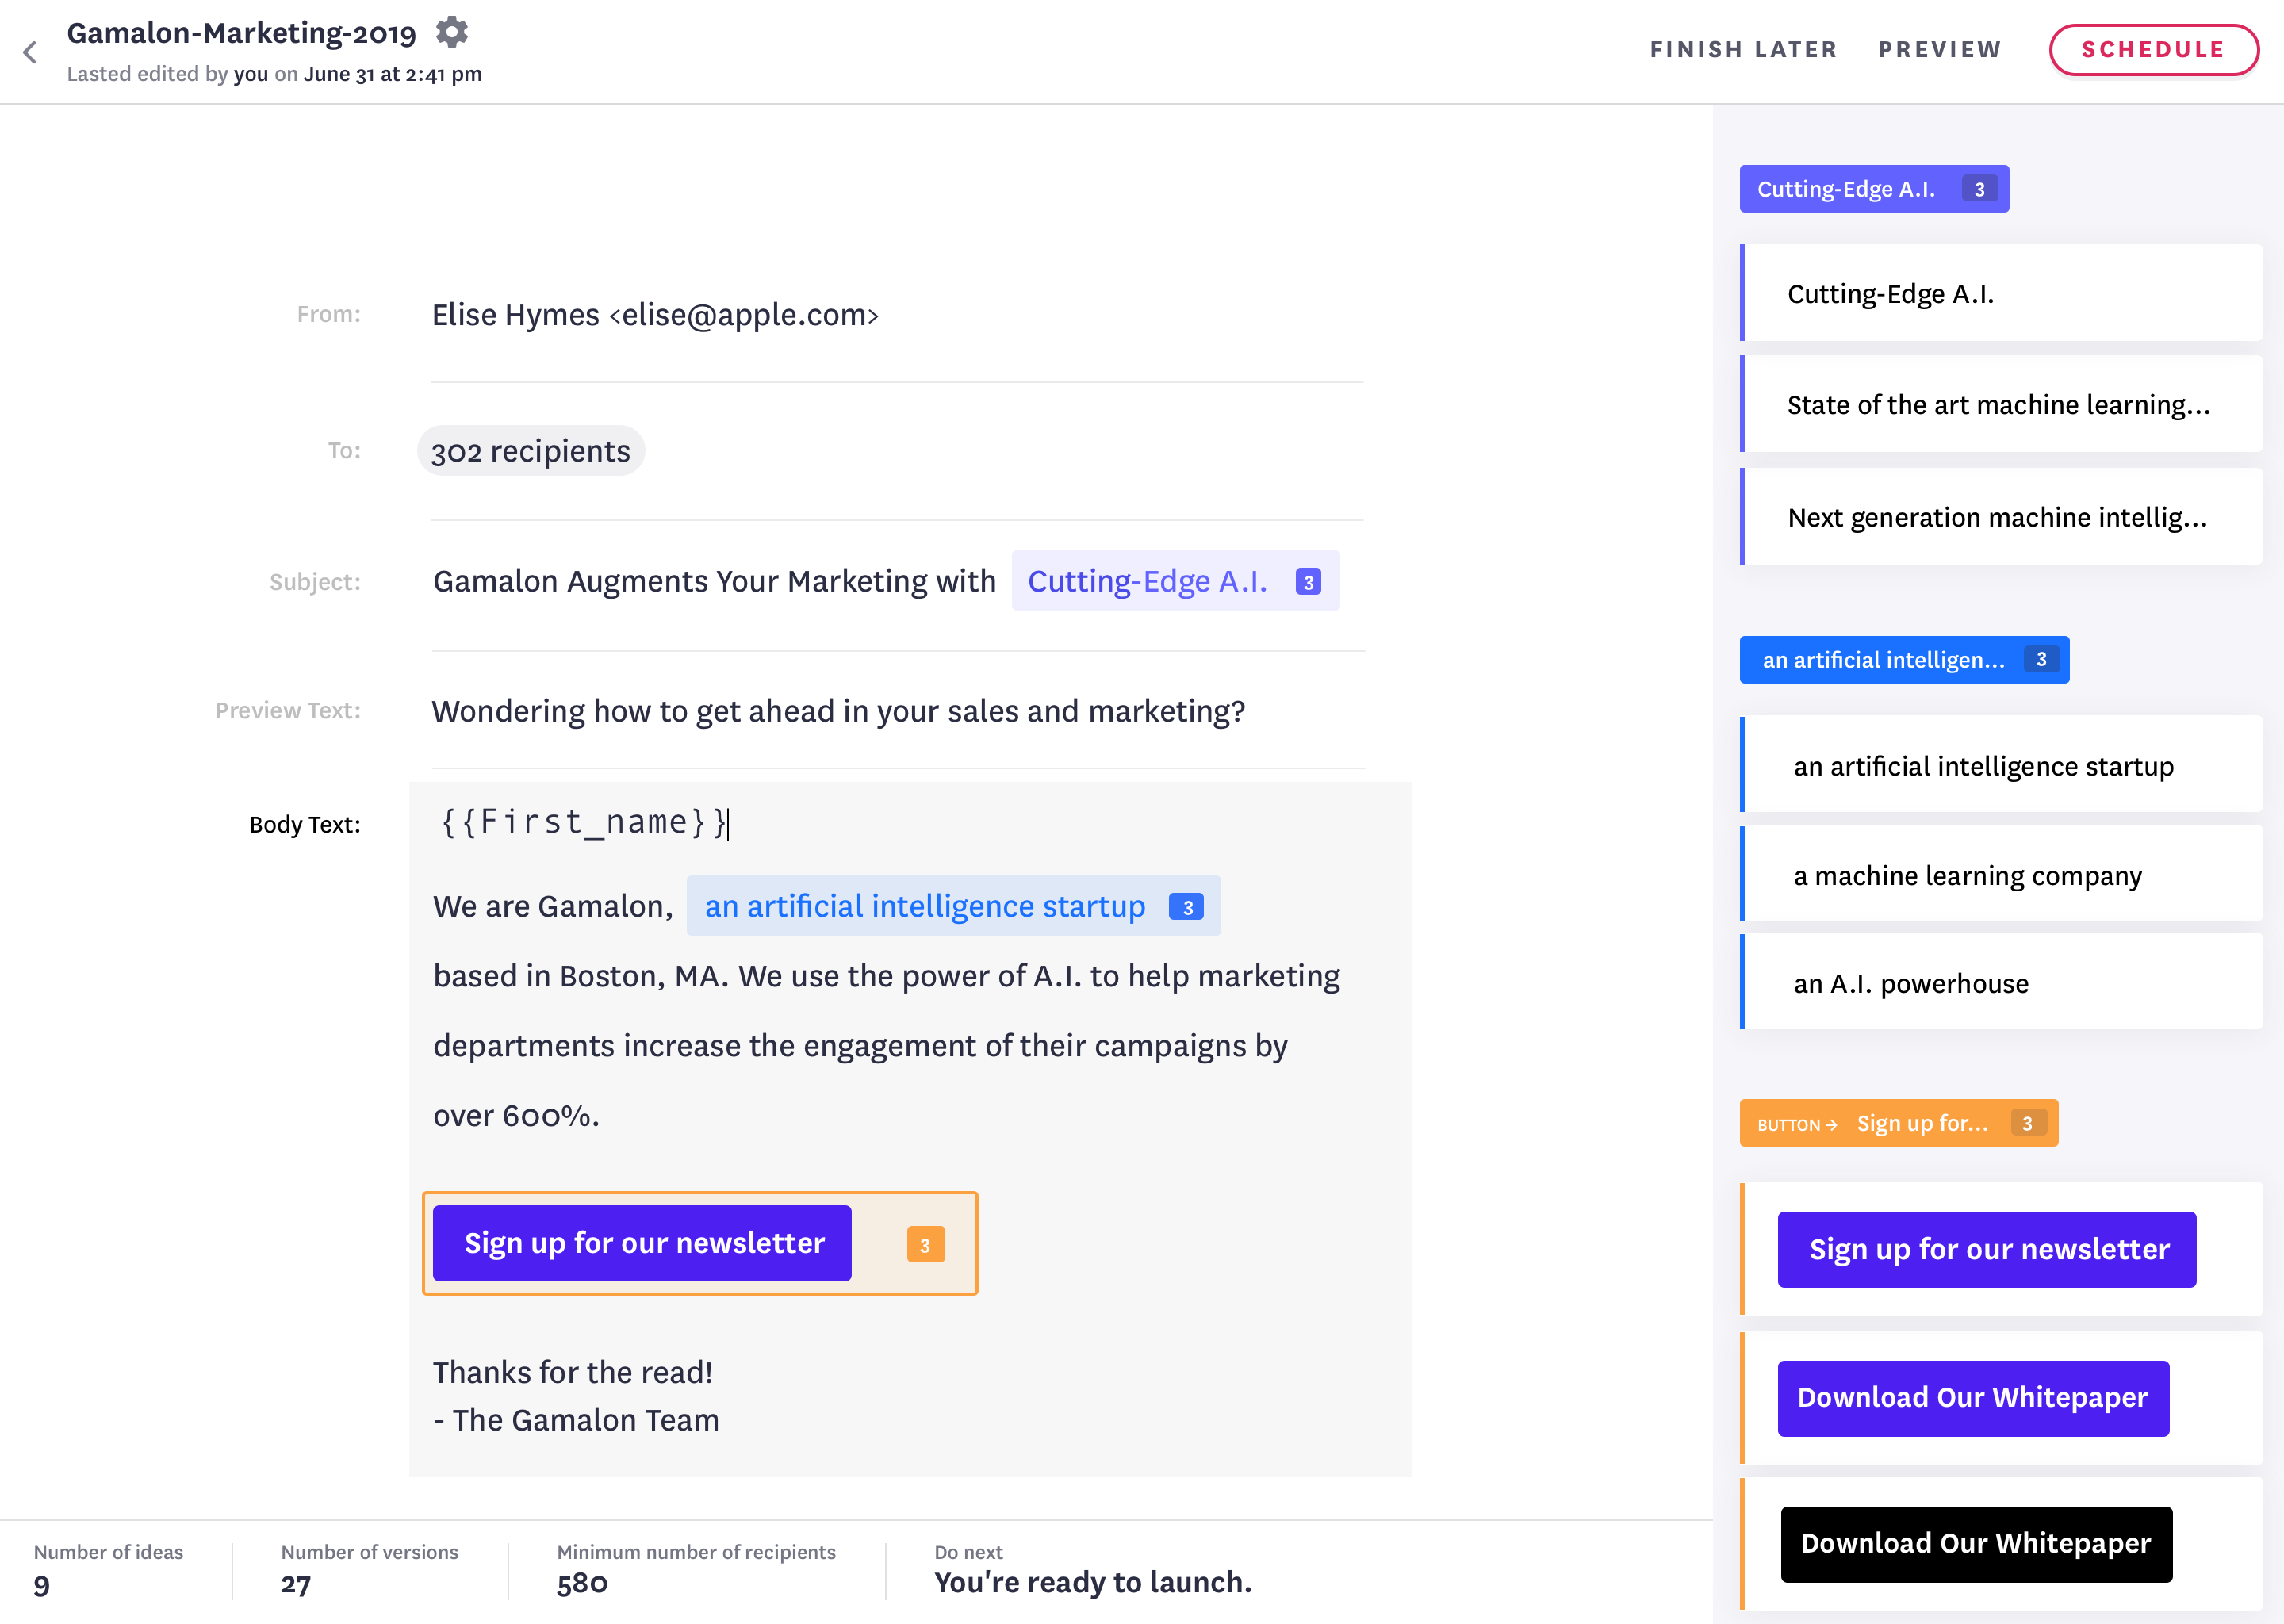Click the 'Number of versions' value 27
The width and height of the screenshot is (2284, 1624).
point(296,1584)
